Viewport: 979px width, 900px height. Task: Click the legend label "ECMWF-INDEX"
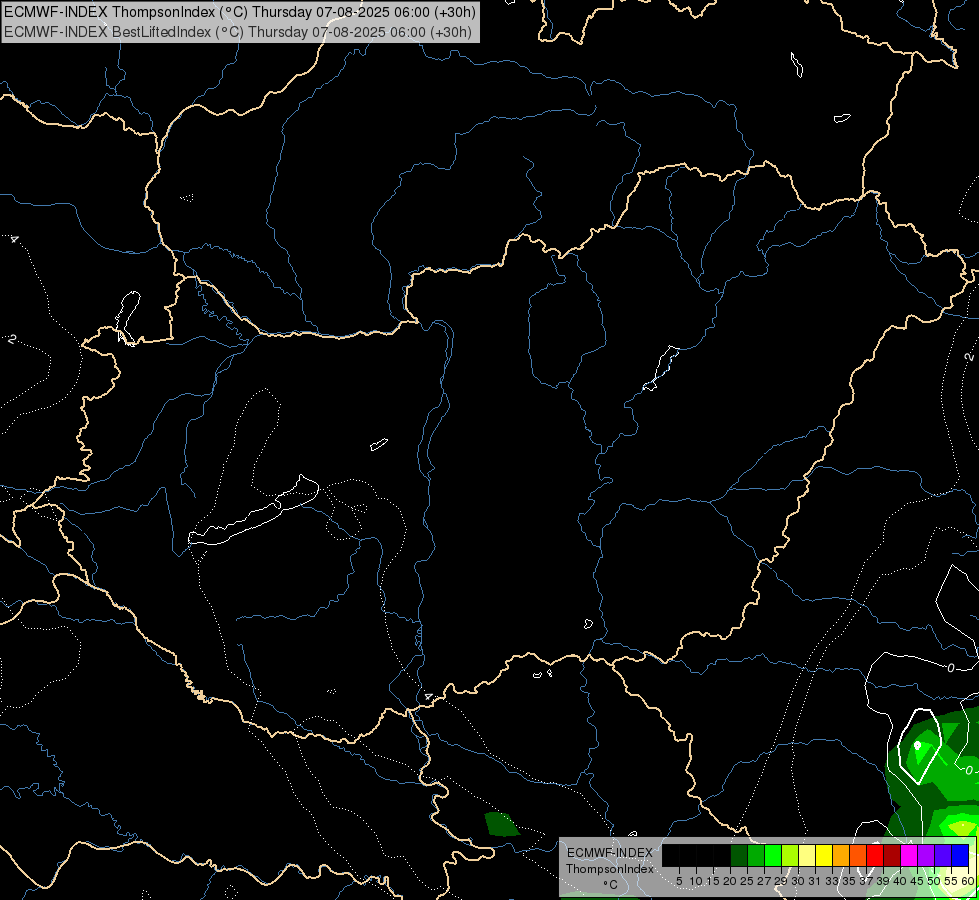610,853
